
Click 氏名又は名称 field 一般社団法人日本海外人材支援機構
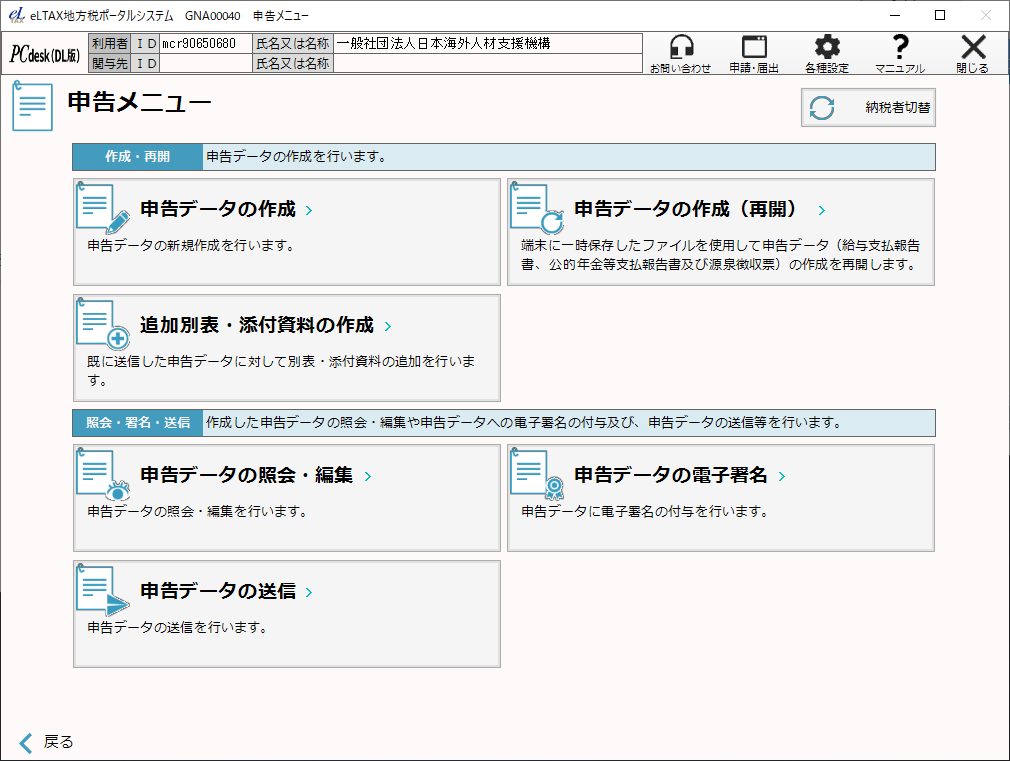(x=488, y=44)
